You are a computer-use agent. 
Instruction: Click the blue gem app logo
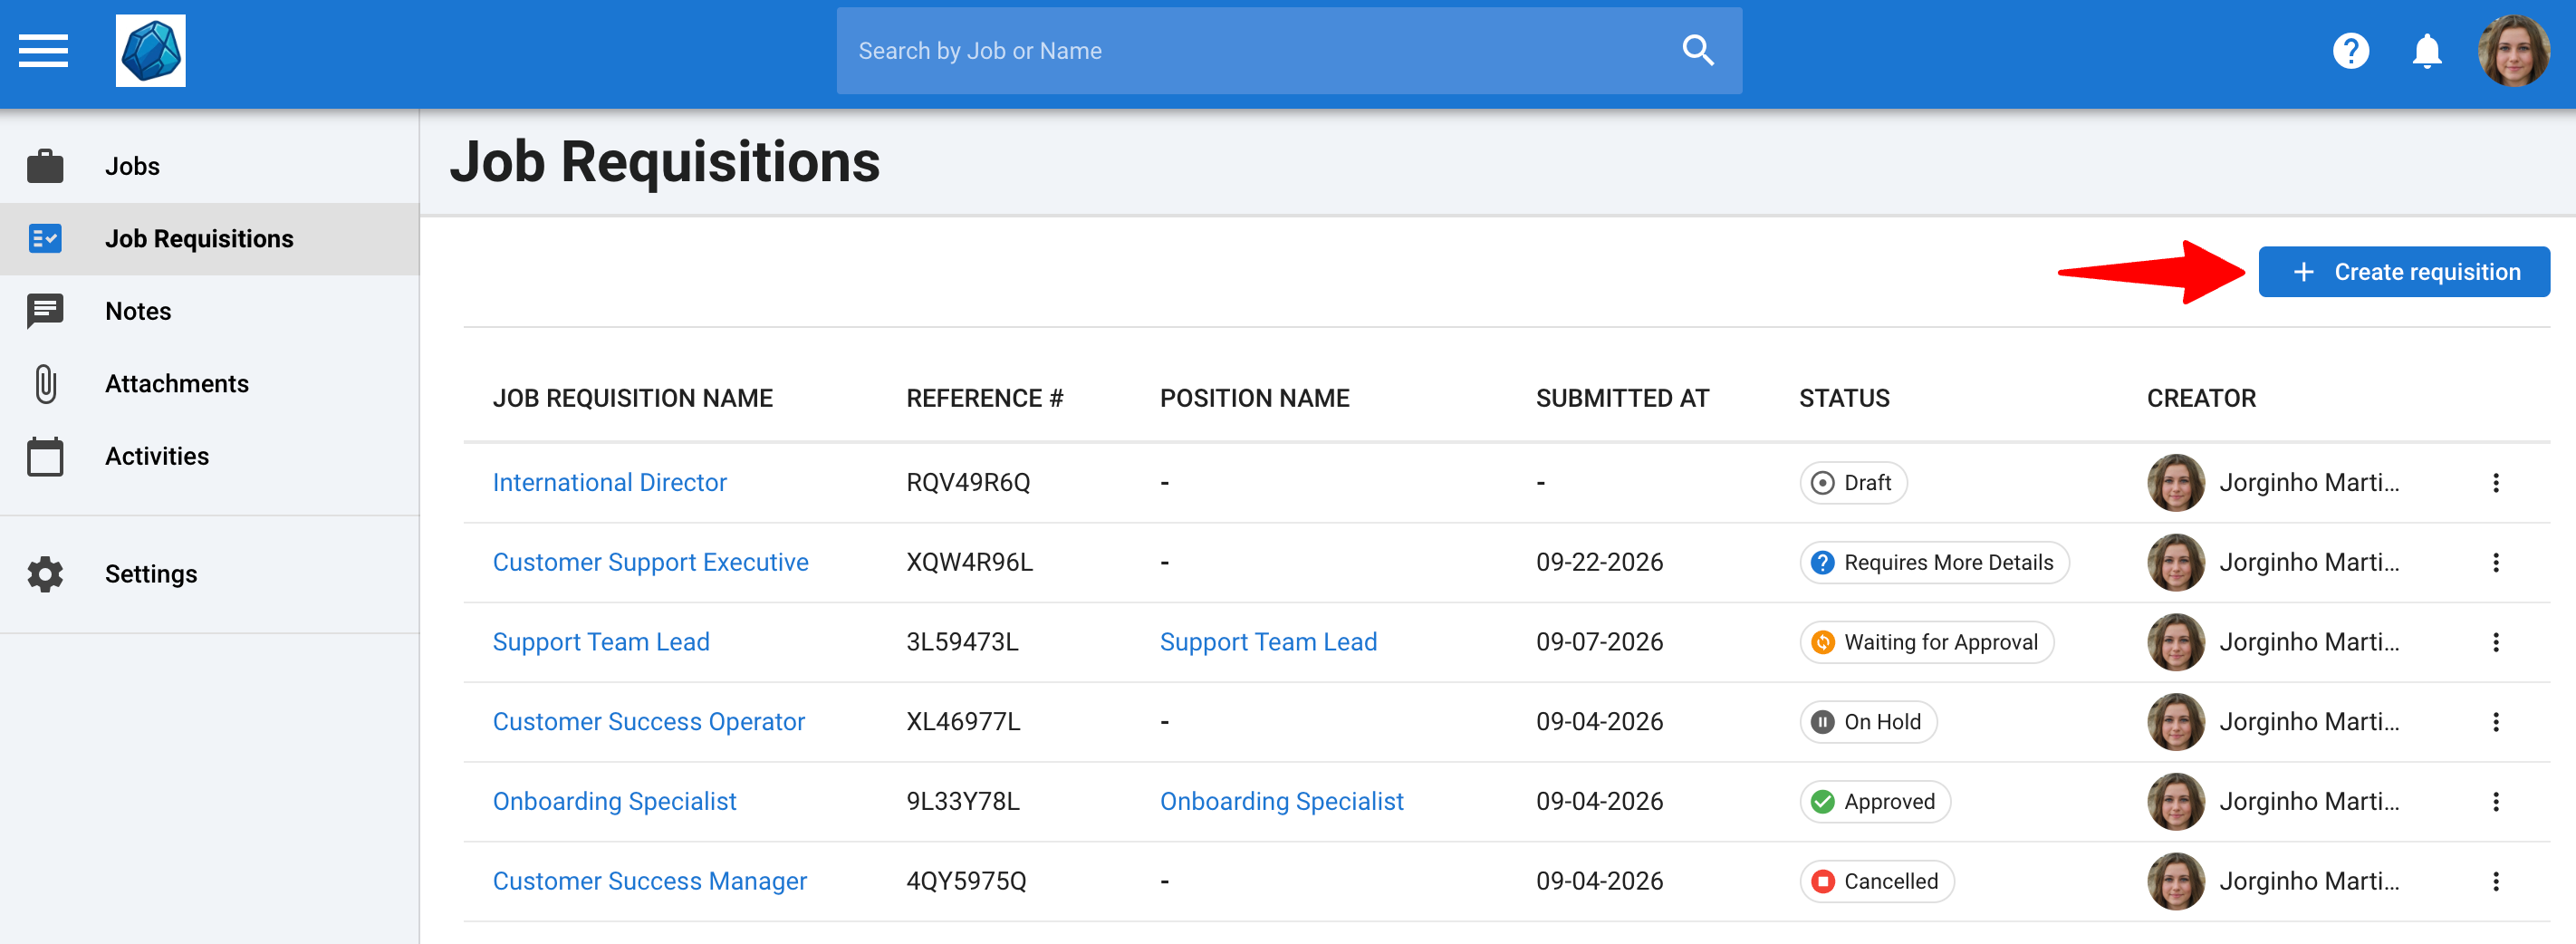151,51
